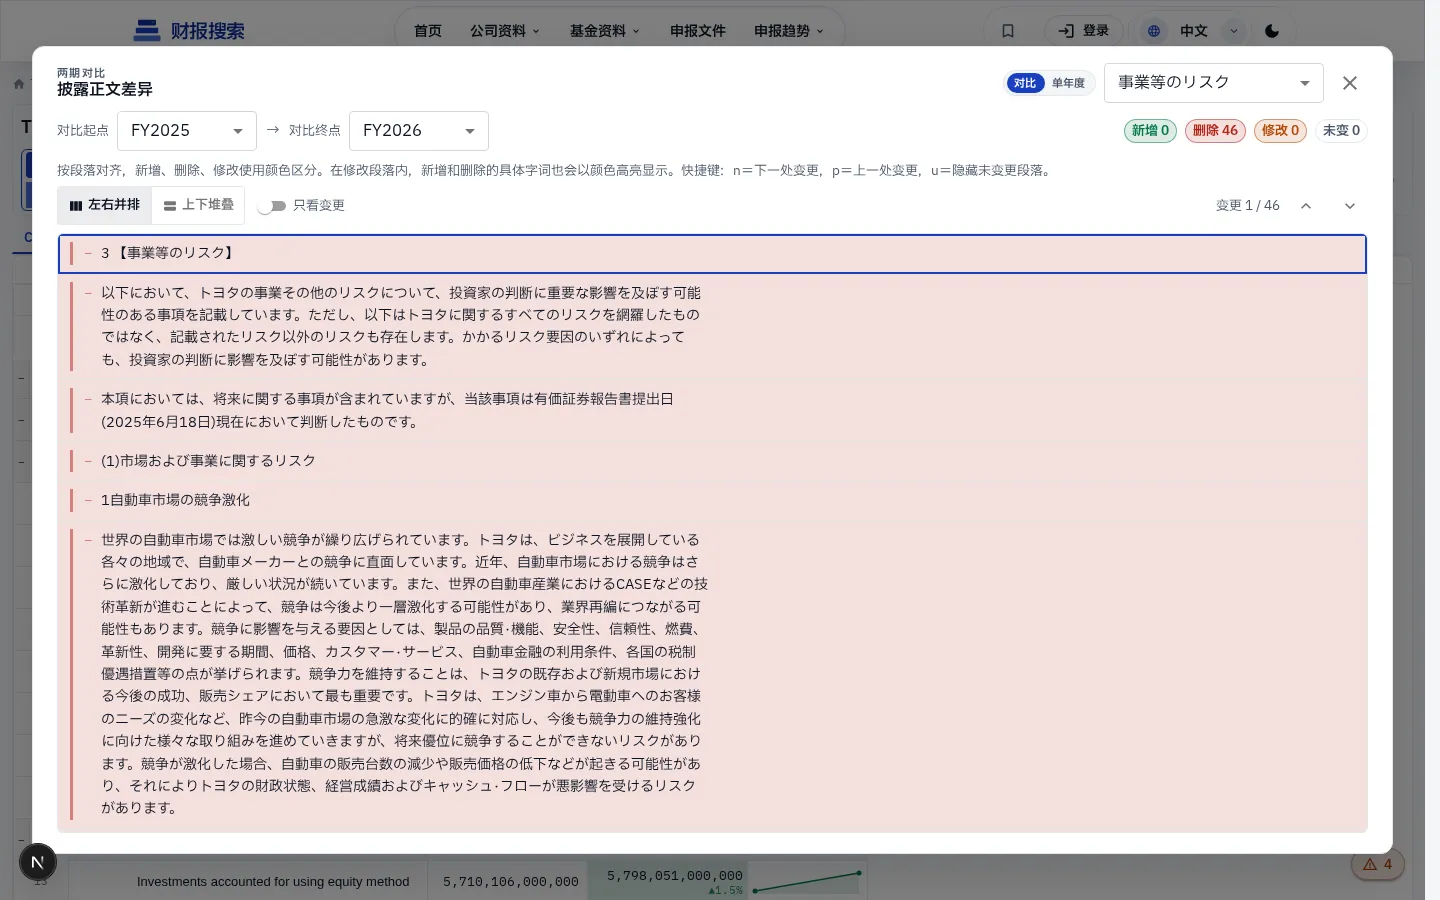Open the 事業等のリスク section dropdown
Image resolution: width=1440 pixels, height=900 pixels.
[x=1214, y=83]
